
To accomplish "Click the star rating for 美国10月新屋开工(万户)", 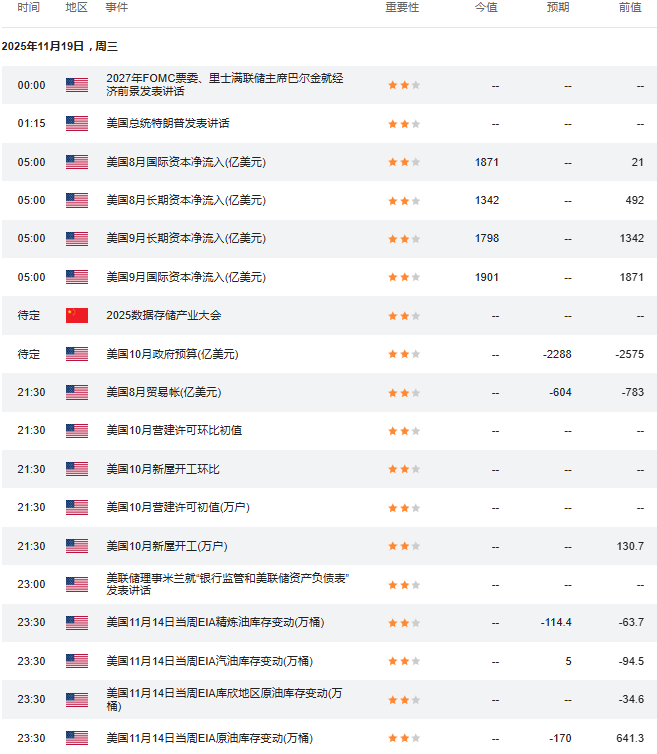I will [404, 546].
